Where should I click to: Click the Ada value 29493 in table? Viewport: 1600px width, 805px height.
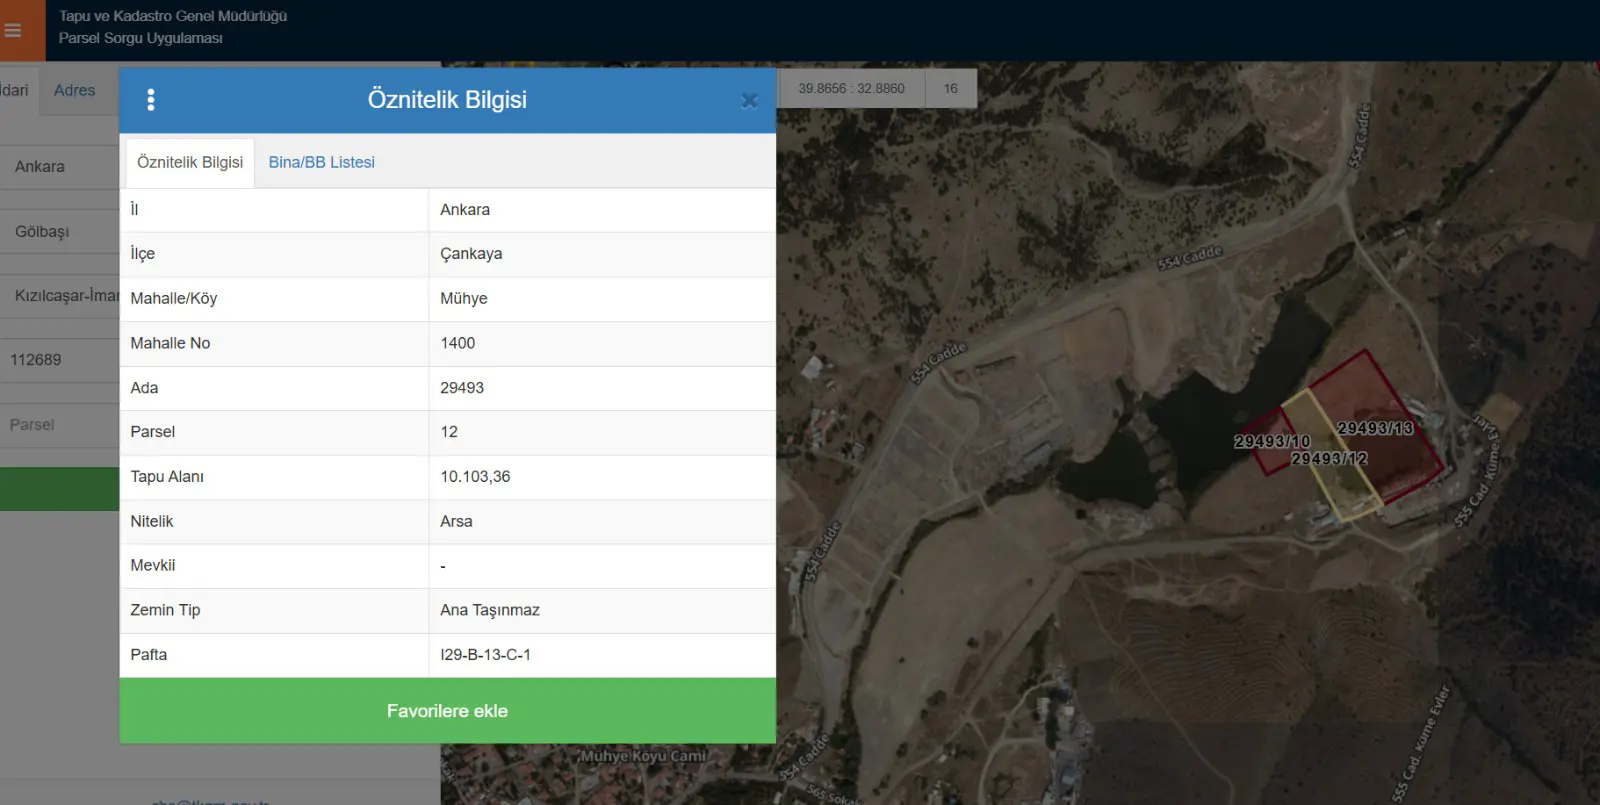pyautogui.click(x=462, y=388)
